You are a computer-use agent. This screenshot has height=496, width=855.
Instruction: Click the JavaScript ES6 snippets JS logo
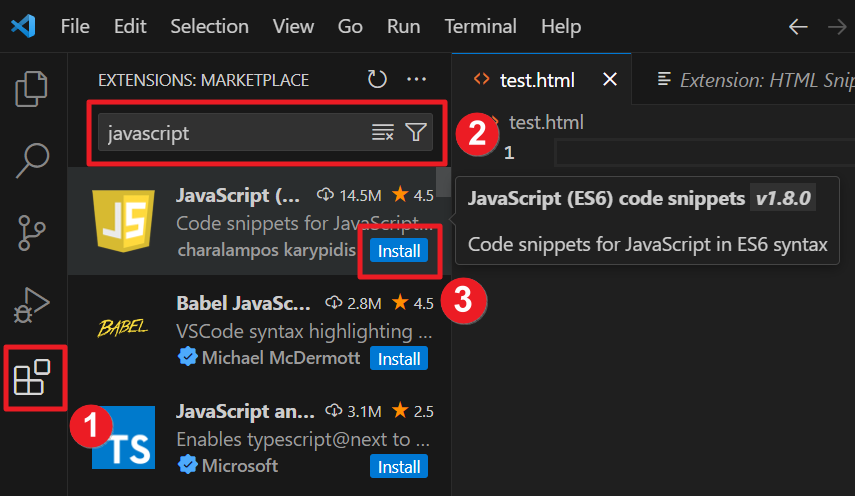coord(123,220)
